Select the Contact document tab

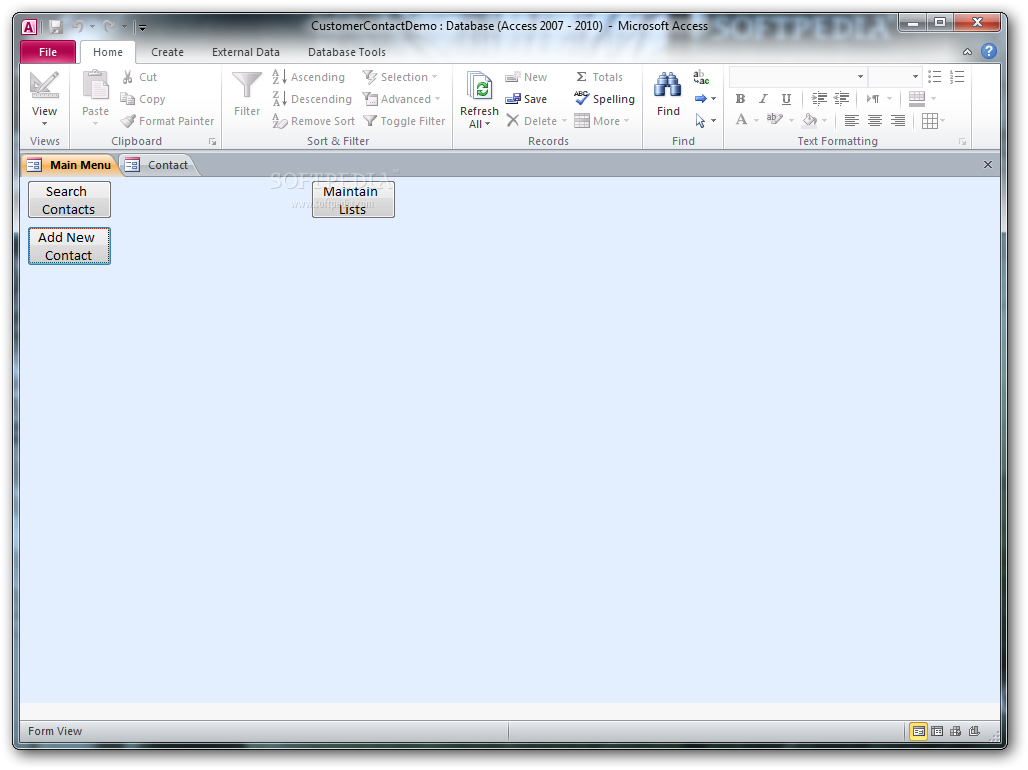point(157,165)
